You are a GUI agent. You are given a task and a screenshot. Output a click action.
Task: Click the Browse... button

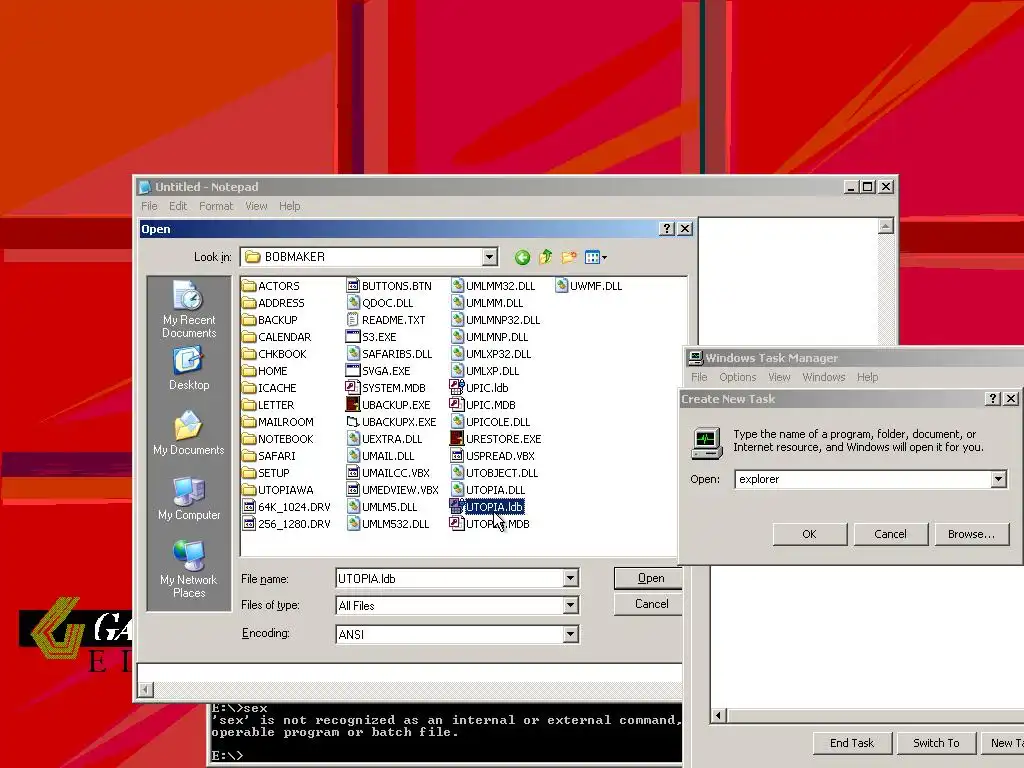972,534
